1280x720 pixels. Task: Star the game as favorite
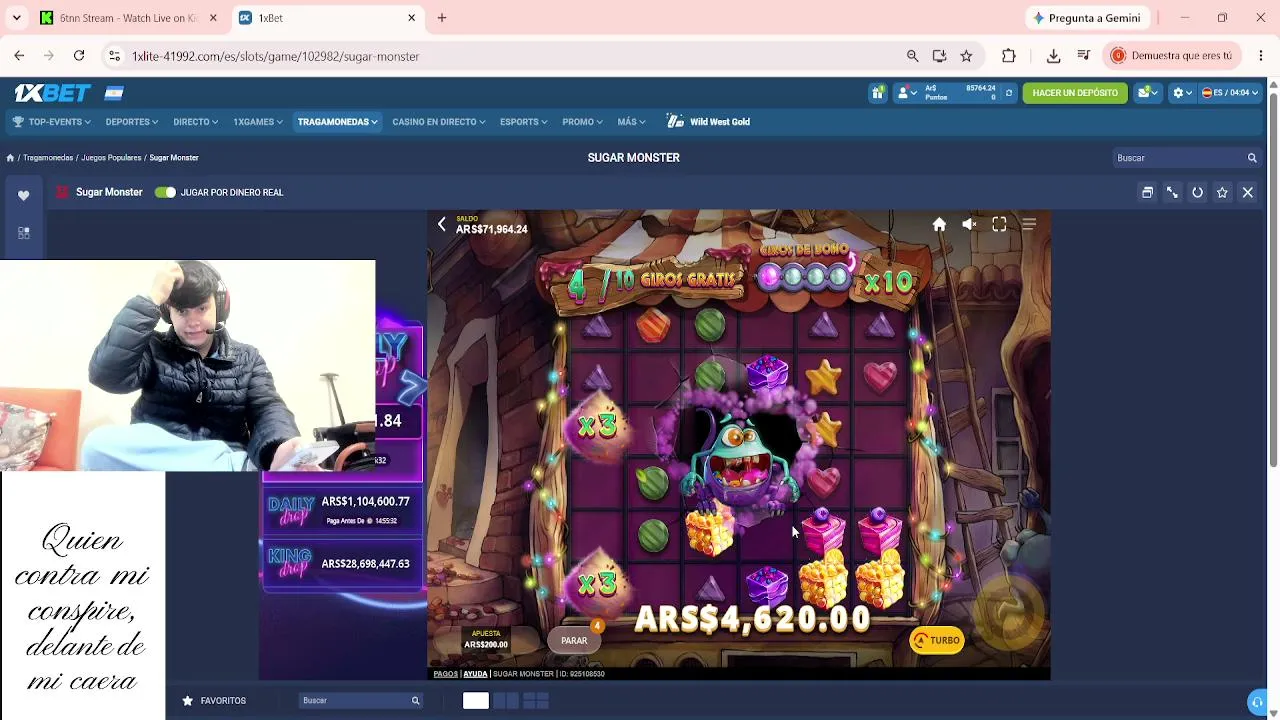click(x=1222, y=192)
